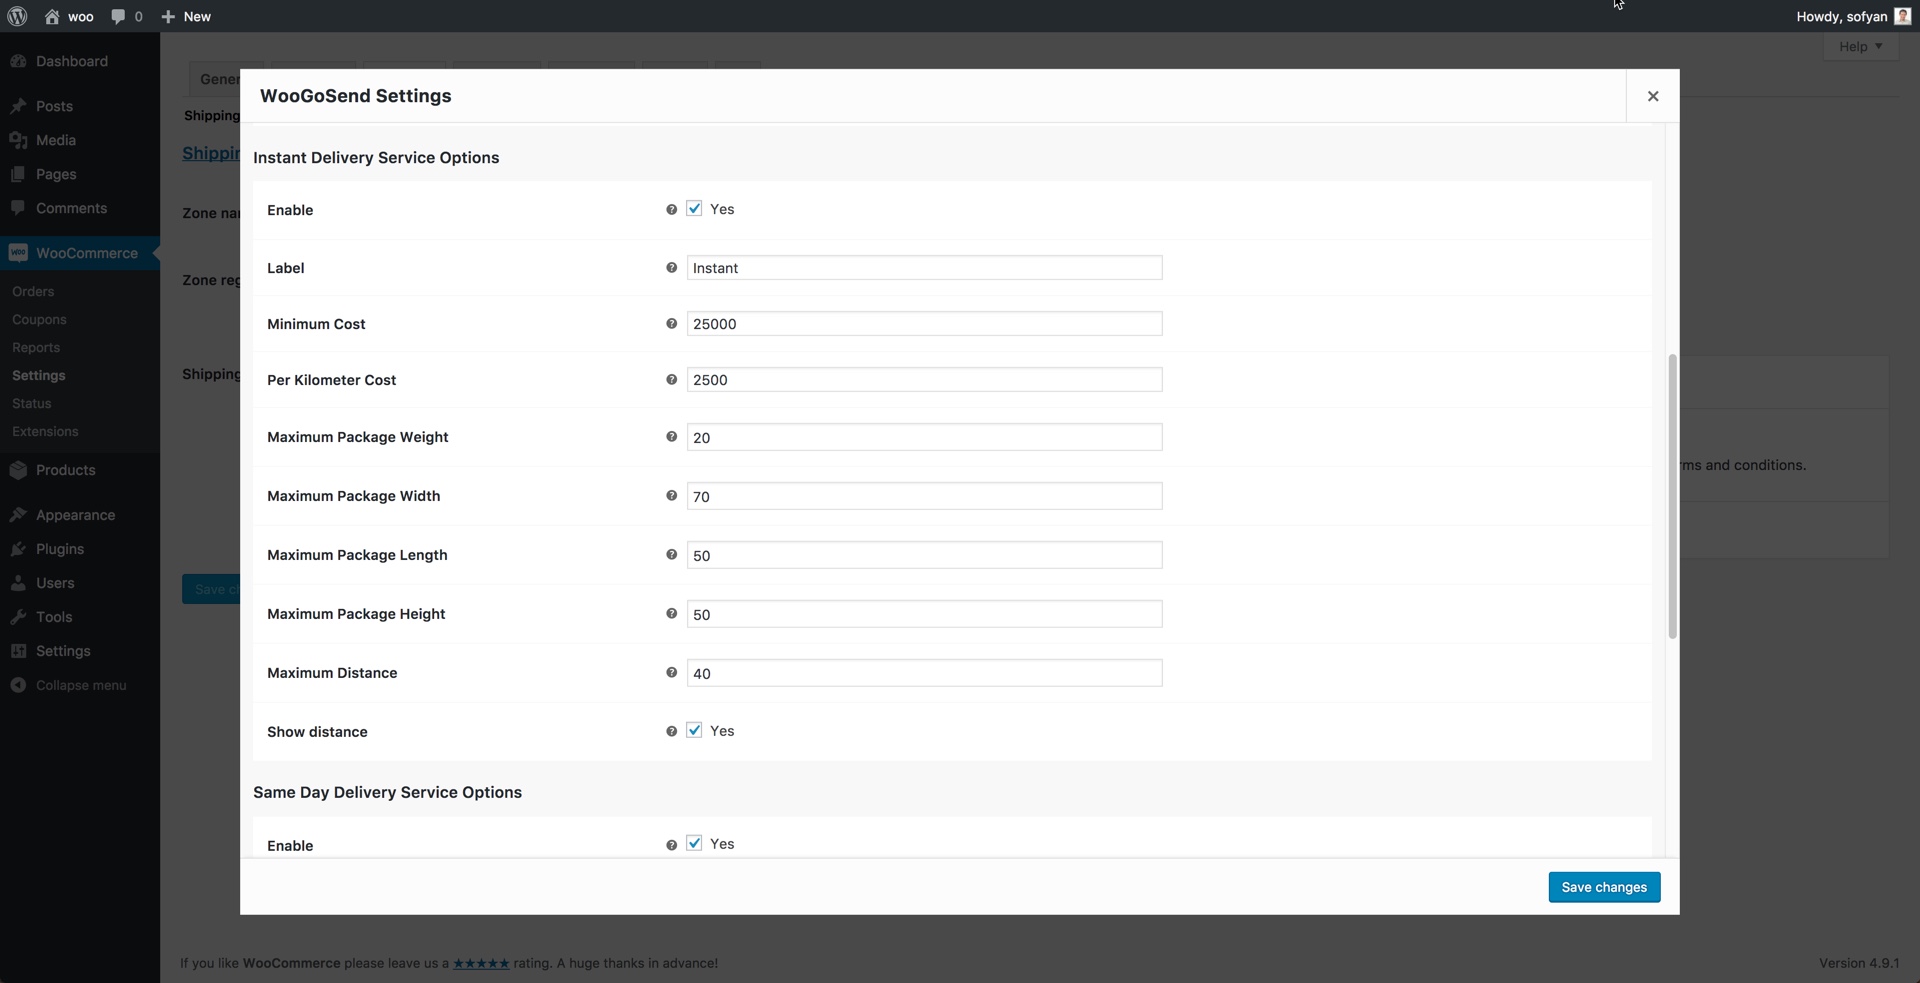Open Comments in the sidebar
Screen dimensions: 1920x983
click(x=71, y=208)
